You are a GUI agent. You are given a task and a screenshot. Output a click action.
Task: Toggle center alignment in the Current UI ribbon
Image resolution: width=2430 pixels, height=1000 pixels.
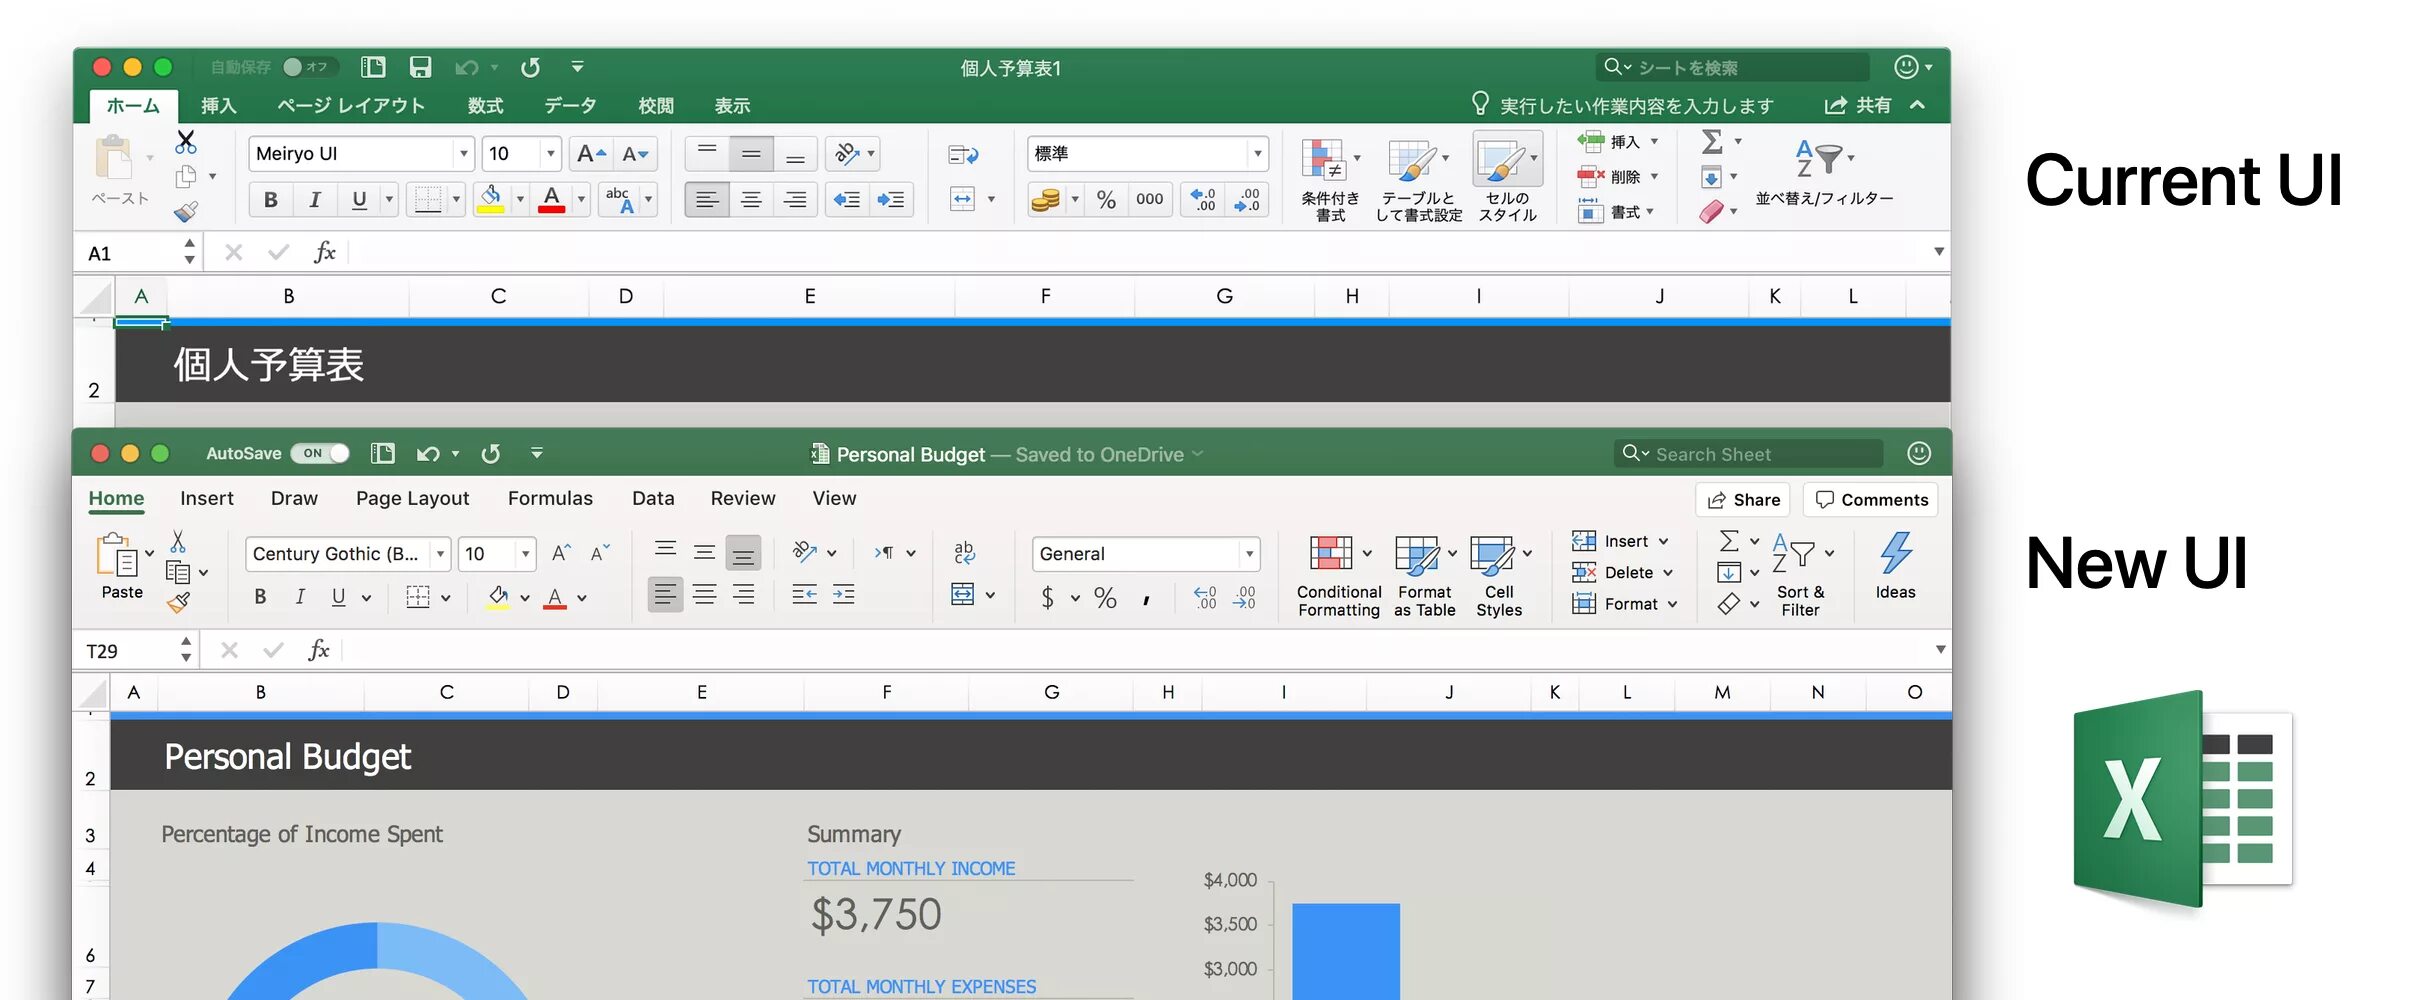751,200
